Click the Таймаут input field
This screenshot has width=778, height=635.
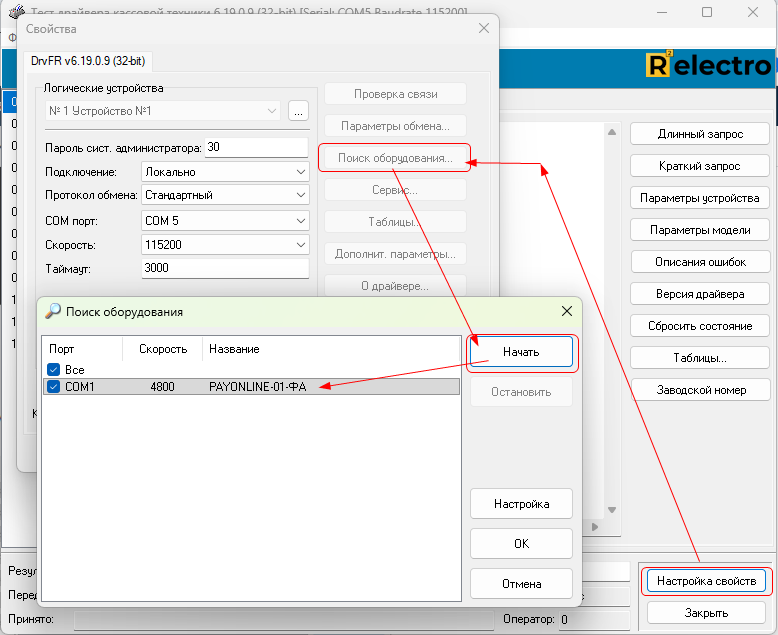(x=225, y=268)
